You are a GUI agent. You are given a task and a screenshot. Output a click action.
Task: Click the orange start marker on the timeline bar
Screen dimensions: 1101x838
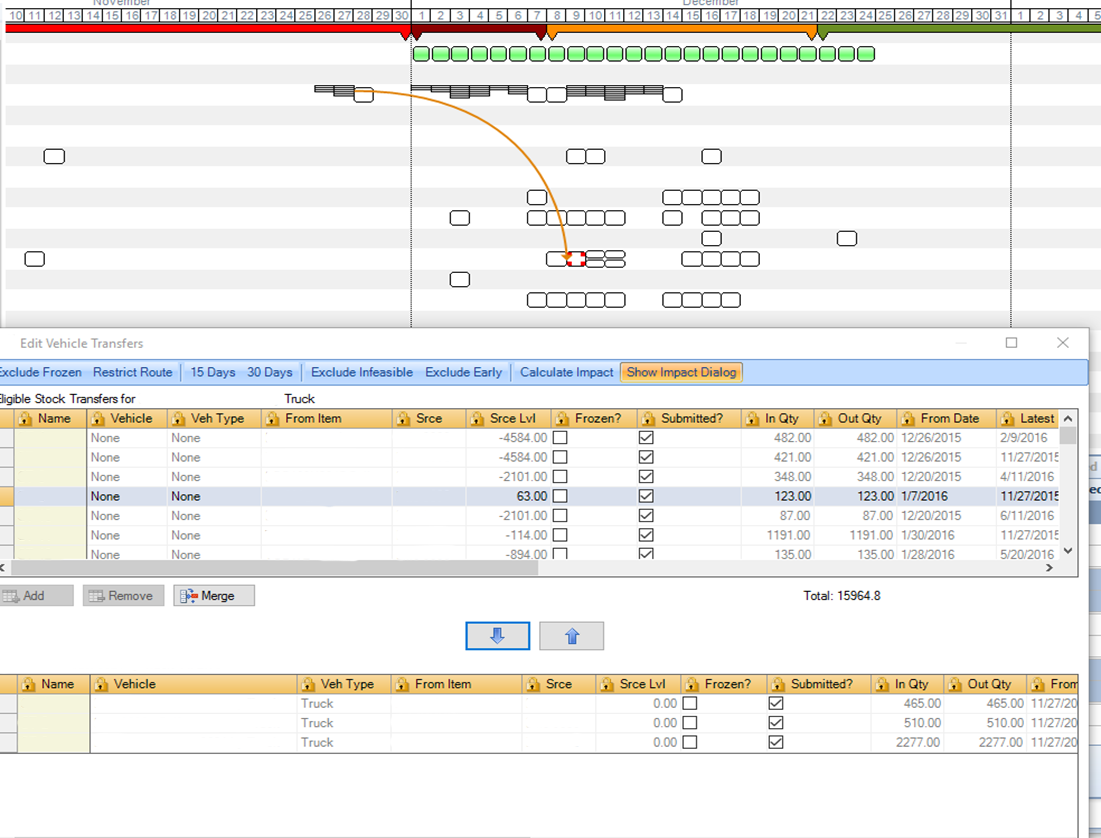click(x=551, y=33)
